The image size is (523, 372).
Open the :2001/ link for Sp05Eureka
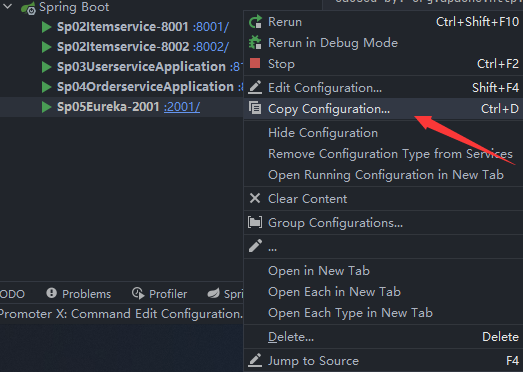click(x=182, y=107)
